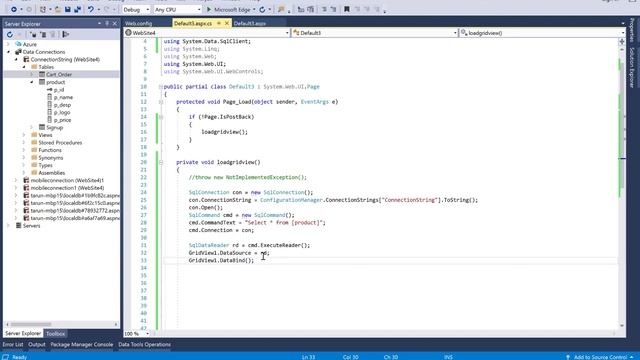Click the Open File folder icon
This screenshot has height=360, width=640.
[x=58, y=9]
